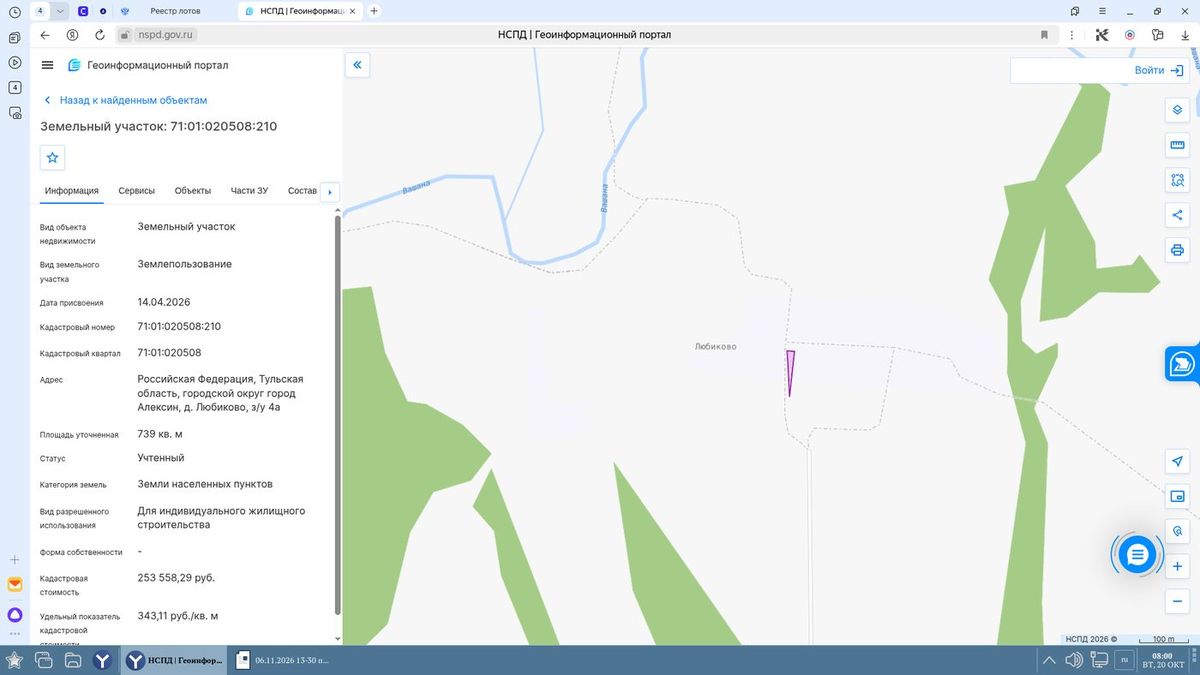Locate my position on the map

1177,461
